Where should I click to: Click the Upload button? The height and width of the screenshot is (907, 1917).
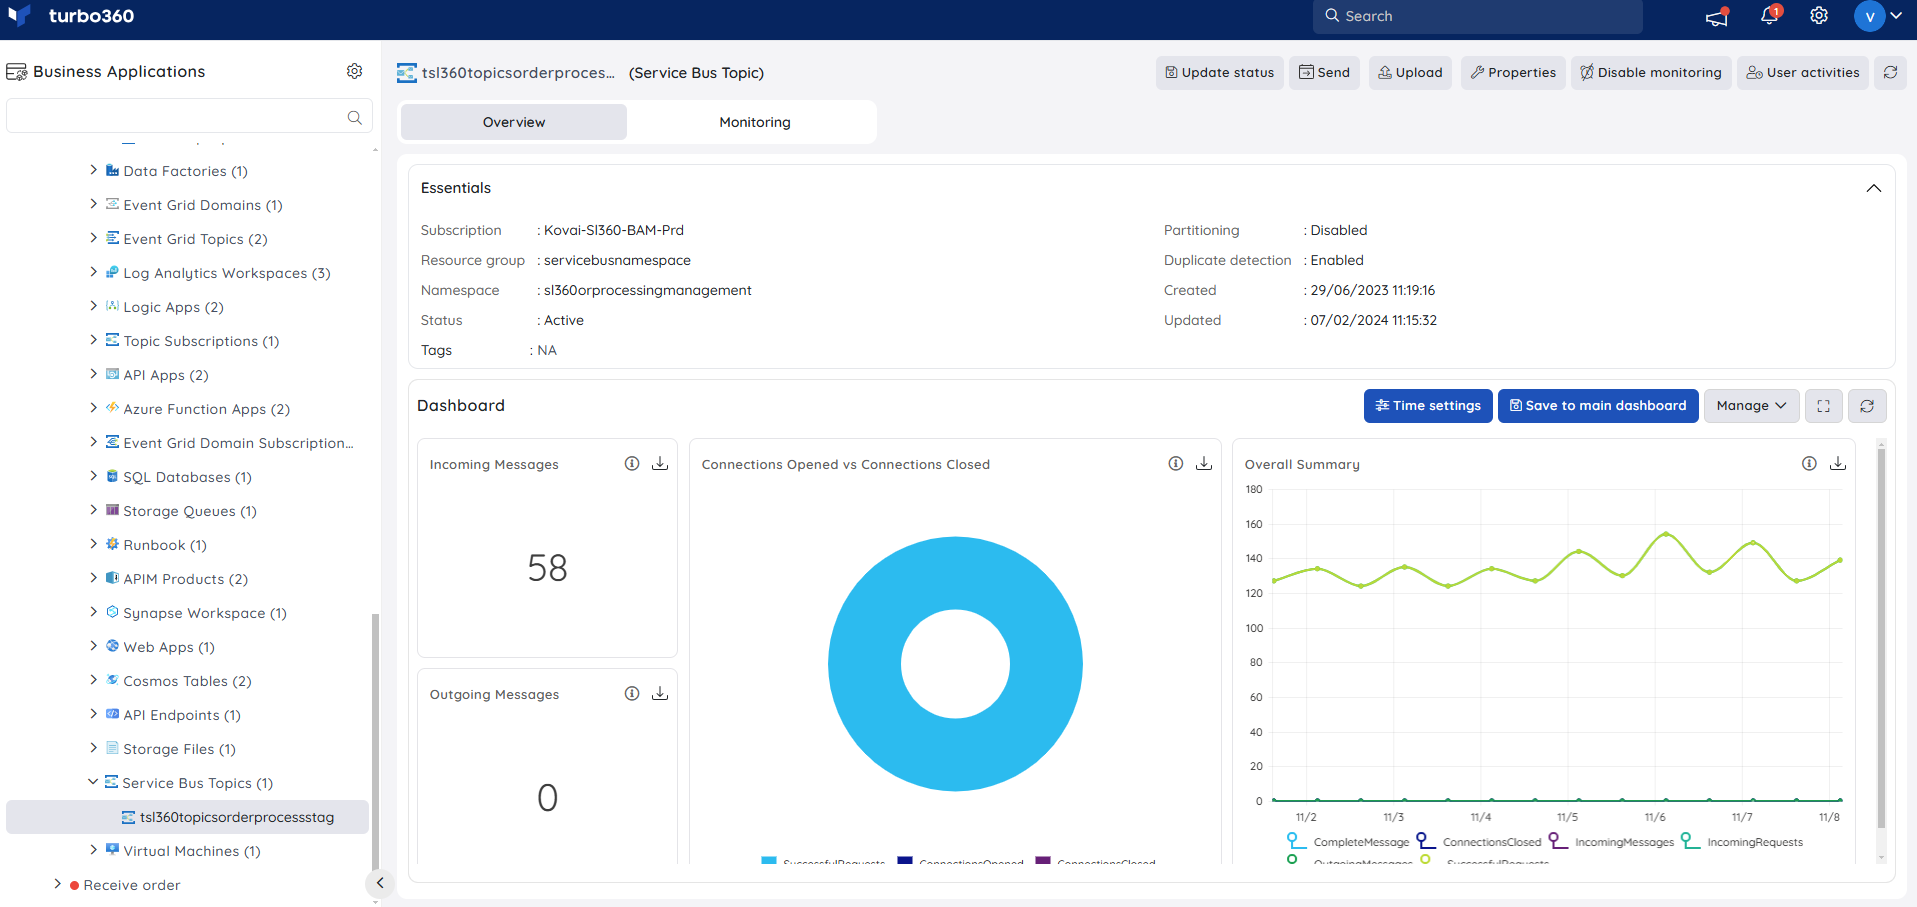pos(1410,72)
